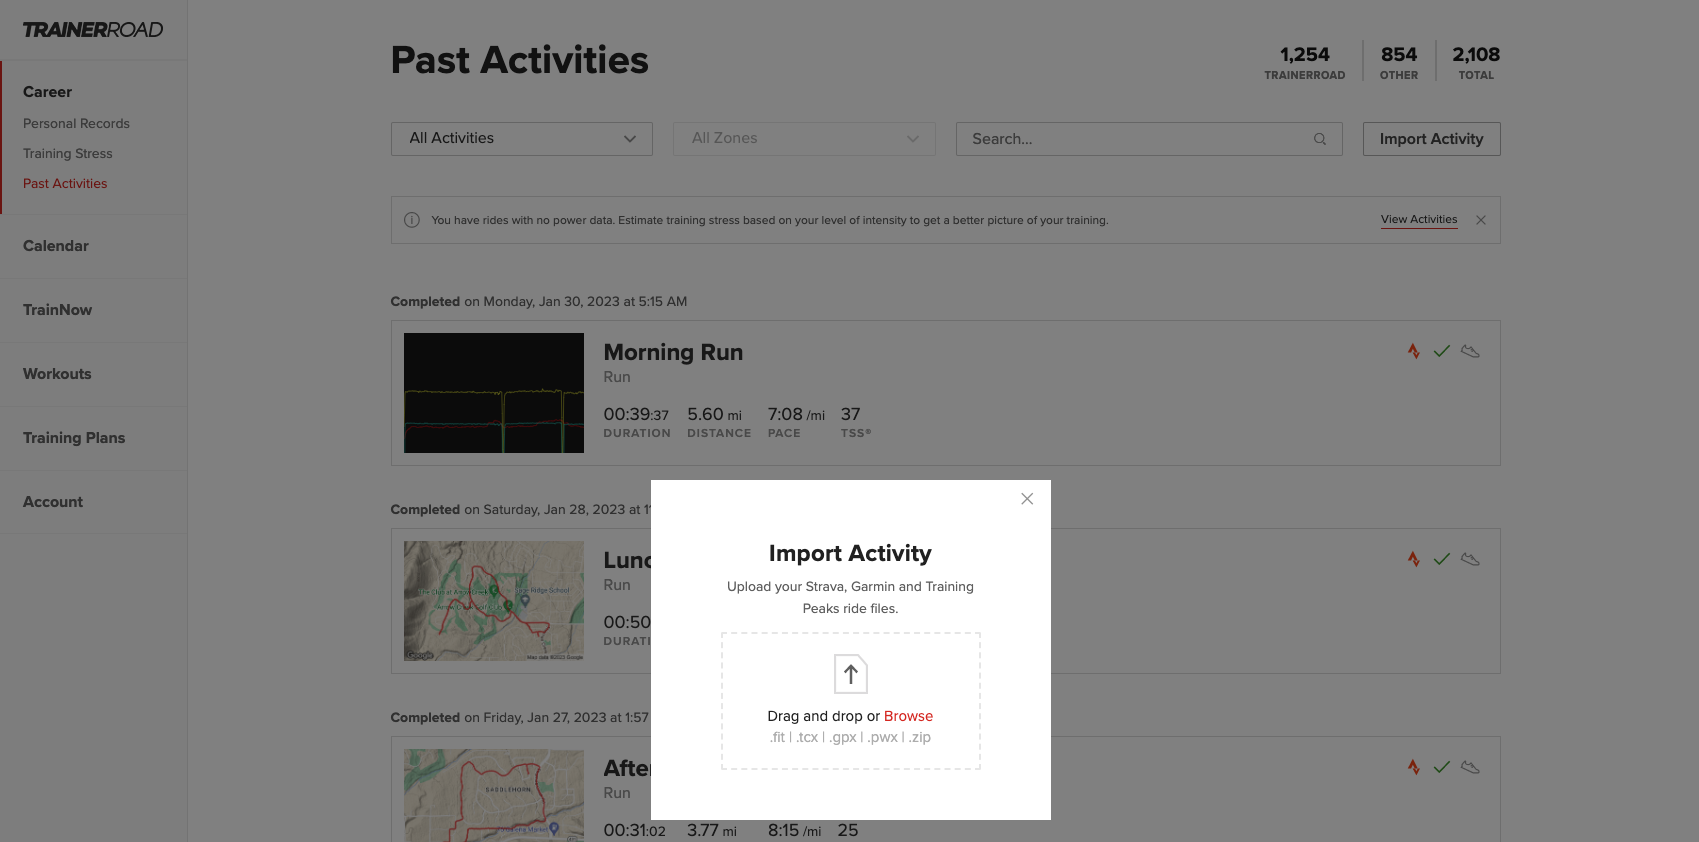Open the Browse file link
This screenshot has height=842, width=1699.
pos(908,716)
